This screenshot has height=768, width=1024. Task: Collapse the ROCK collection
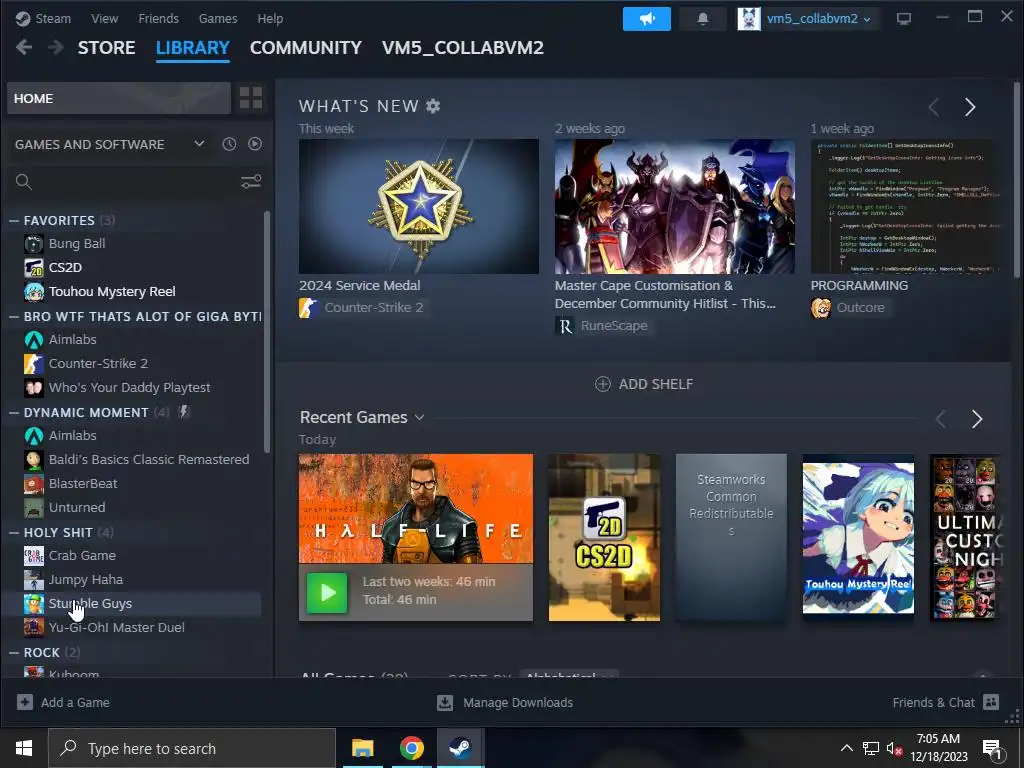14,652
